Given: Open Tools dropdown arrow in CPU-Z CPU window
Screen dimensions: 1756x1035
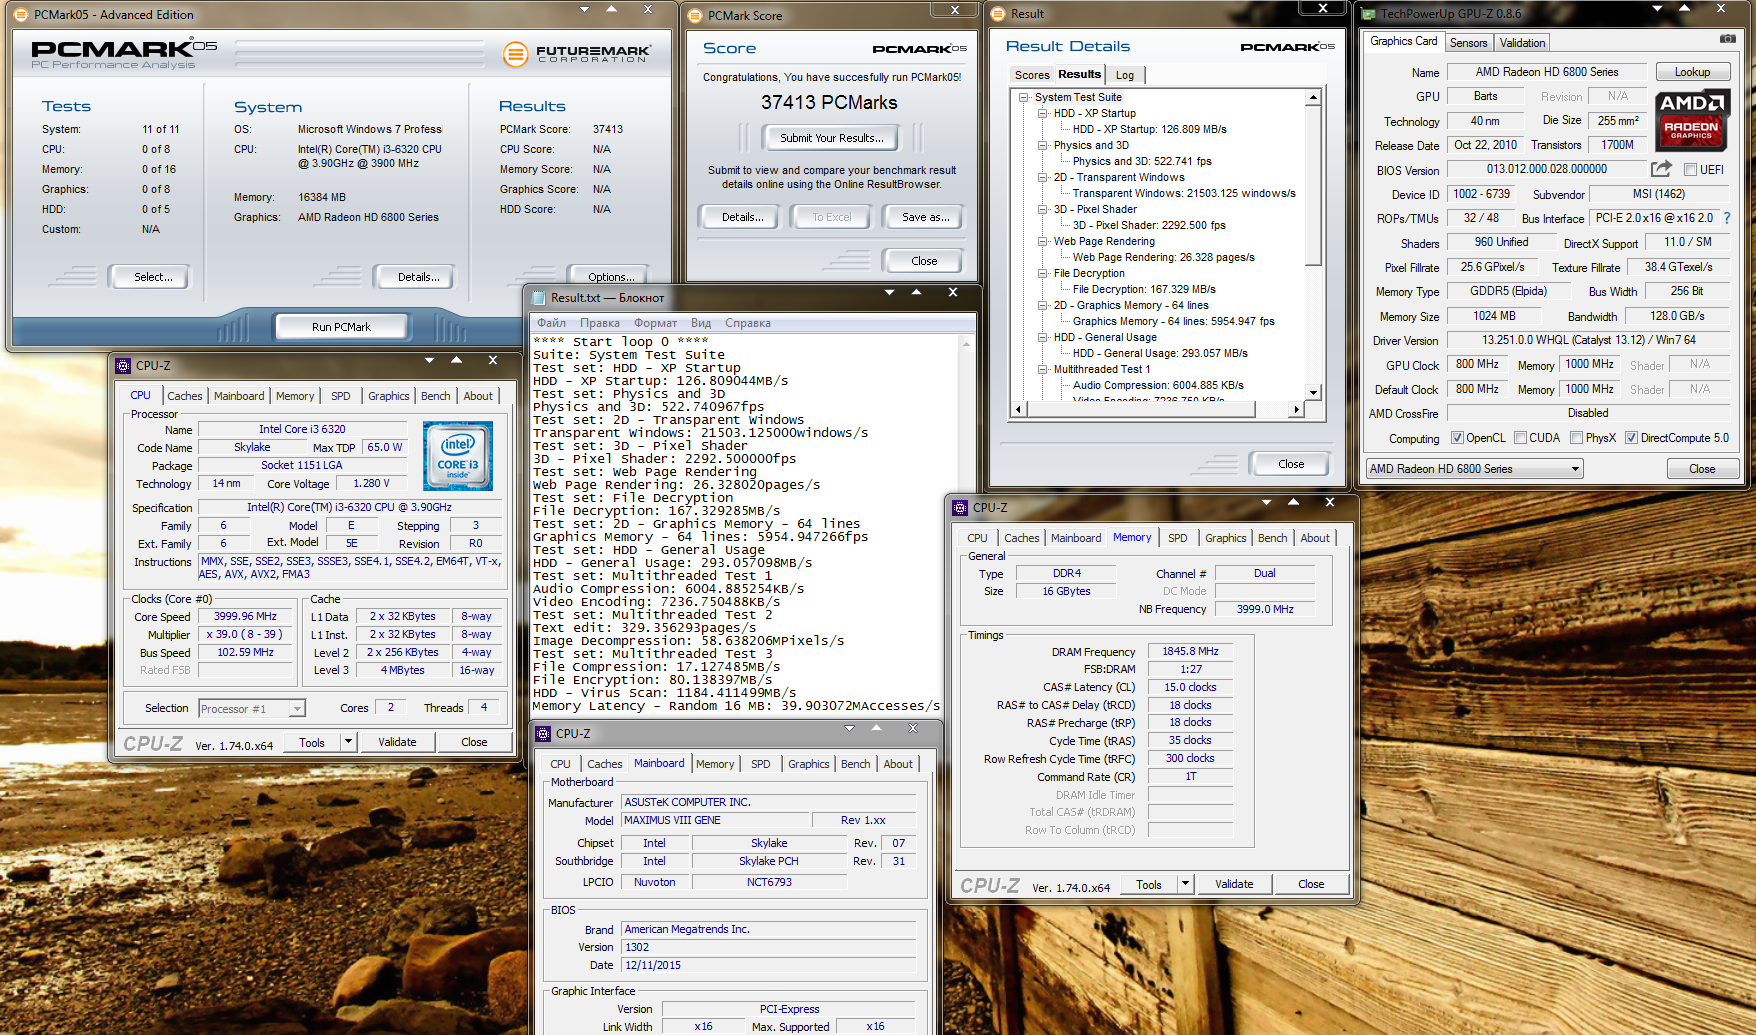Looking at the screenshot, I should (x=348, y=742).
